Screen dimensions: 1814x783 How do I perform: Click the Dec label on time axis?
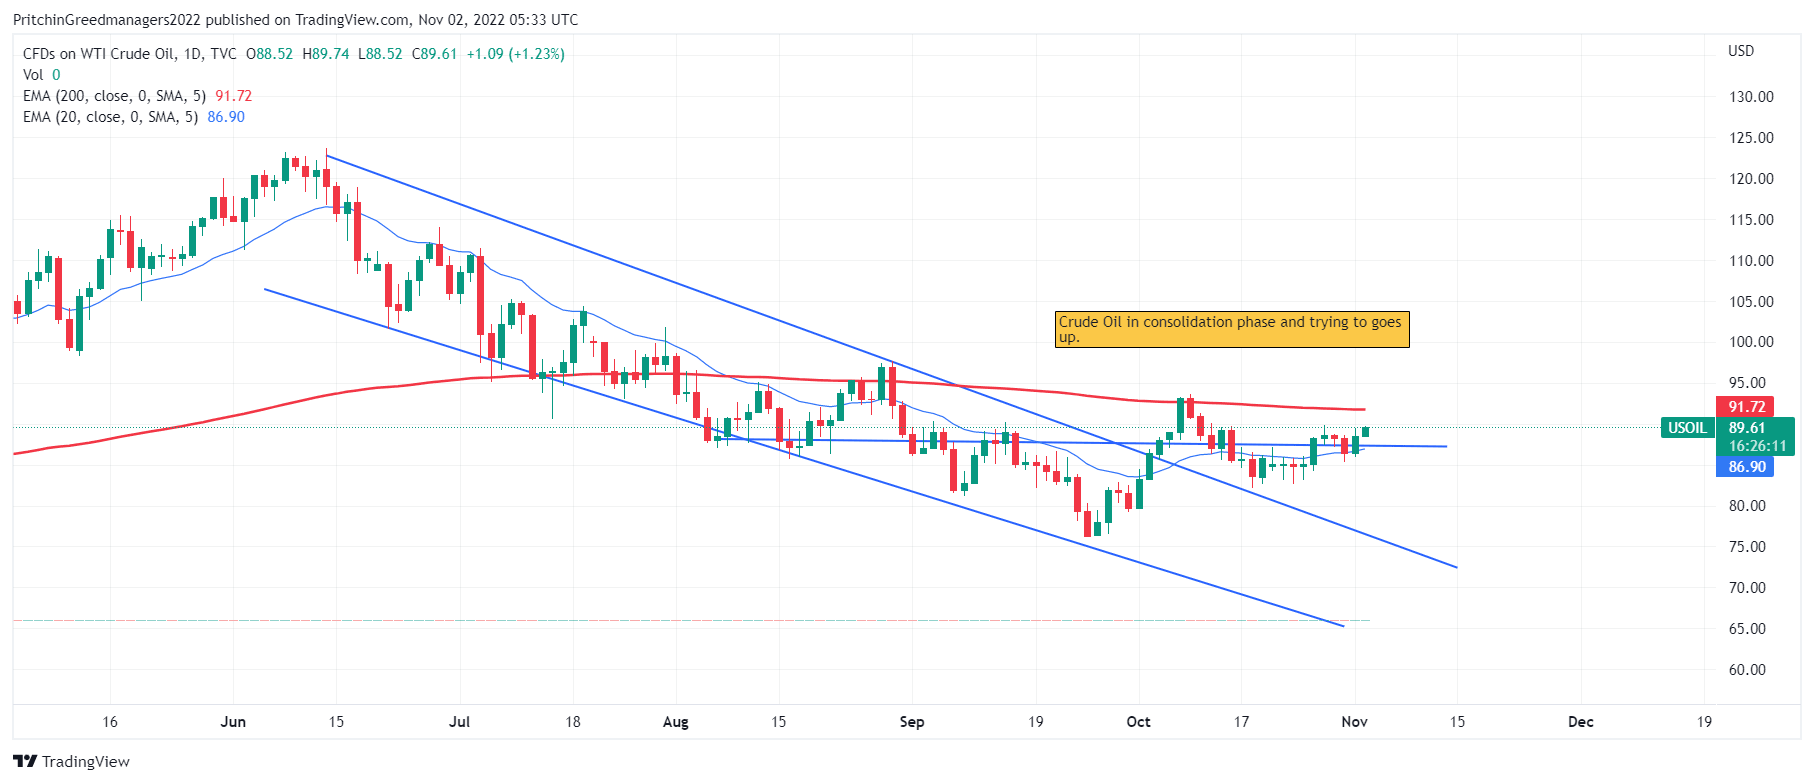[x=1581, y=722]
